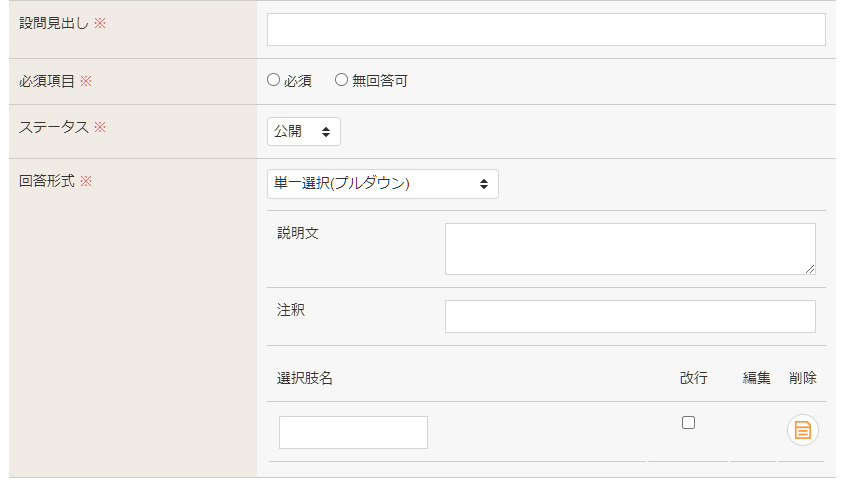Screen dimensions: 848x480
Task: Expand the 単一選択(プルダウン) answer format dropdown
Action: tap(383, 184)
